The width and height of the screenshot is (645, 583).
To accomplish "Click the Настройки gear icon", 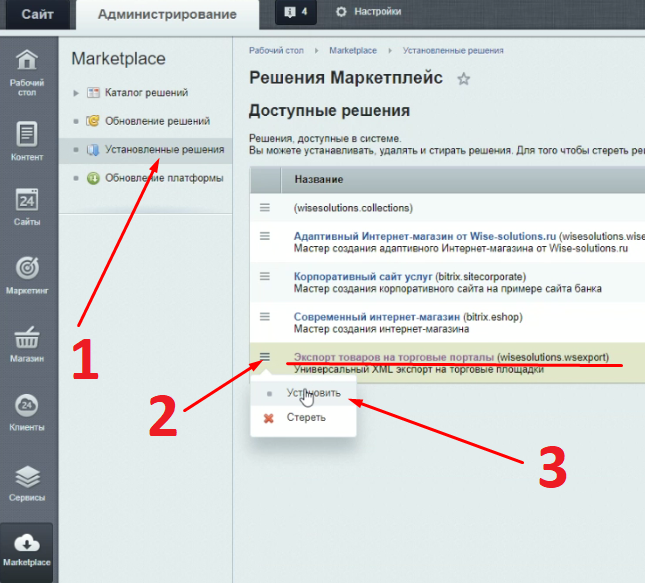I will coord(341,12).
